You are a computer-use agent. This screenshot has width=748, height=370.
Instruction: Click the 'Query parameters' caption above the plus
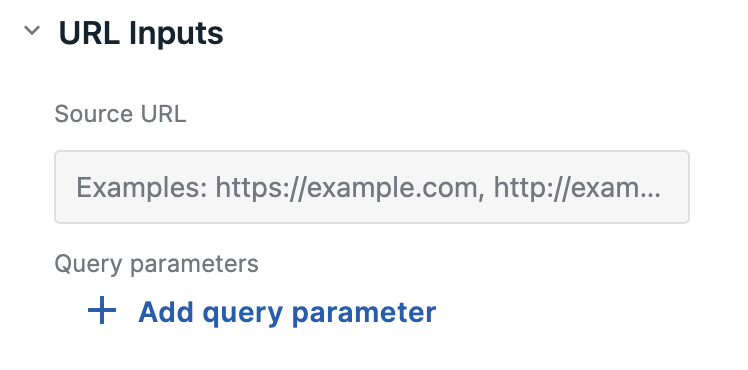click(156, 264)
